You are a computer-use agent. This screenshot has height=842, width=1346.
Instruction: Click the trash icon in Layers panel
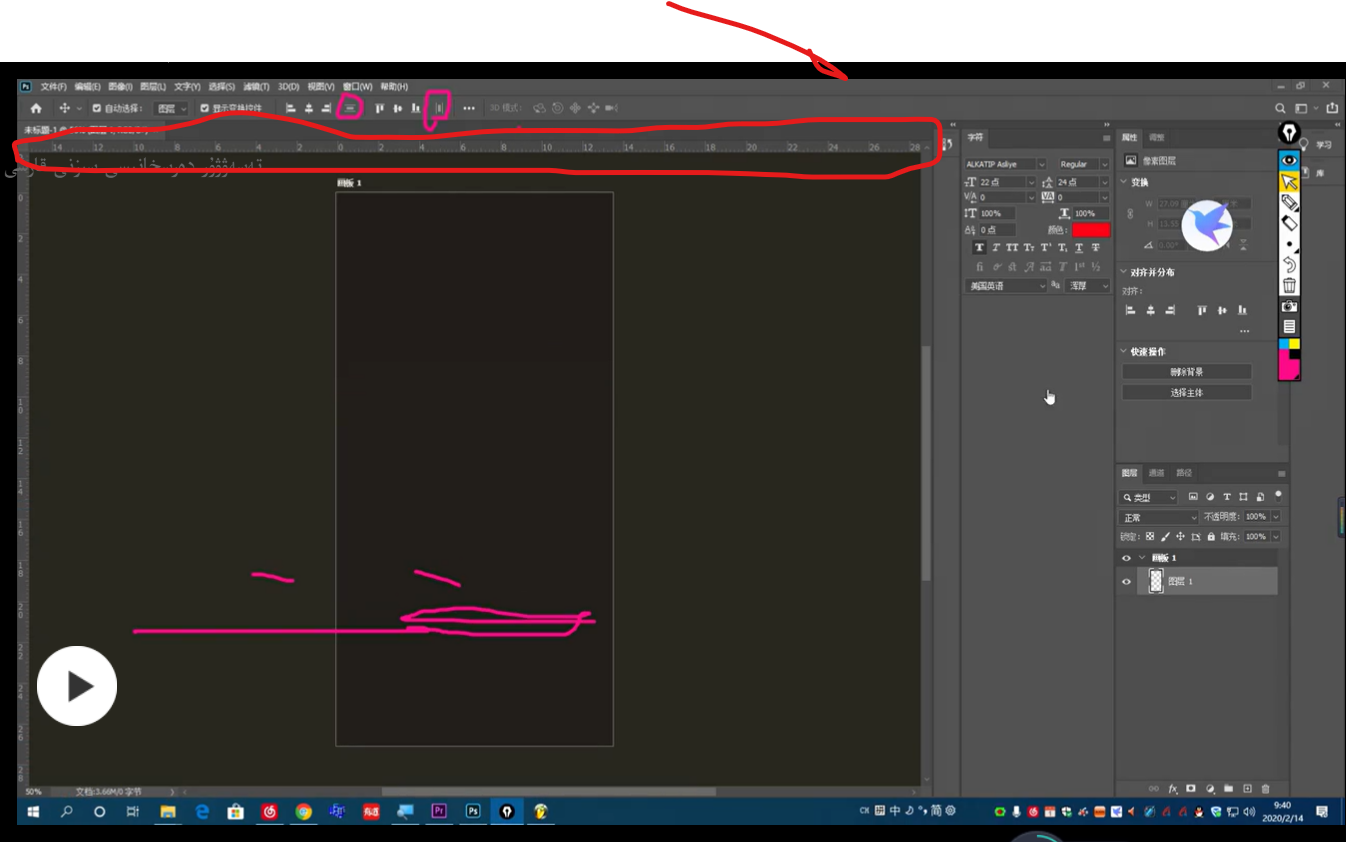click(x=1265, y=789)
